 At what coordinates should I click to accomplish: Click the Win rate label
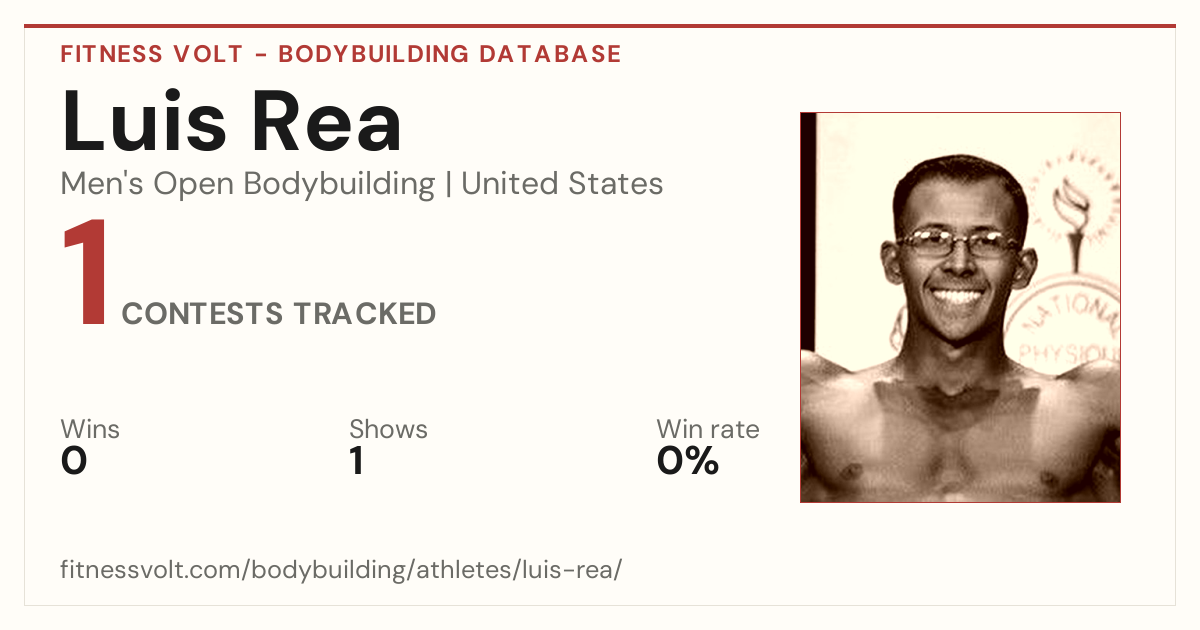tap(708, 430)
